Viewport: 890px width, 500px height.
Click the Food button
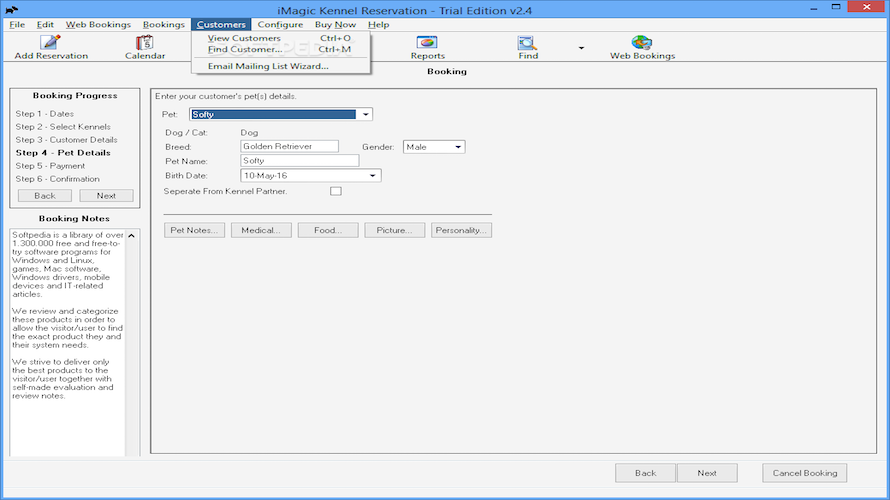click(x=328, y=230)
